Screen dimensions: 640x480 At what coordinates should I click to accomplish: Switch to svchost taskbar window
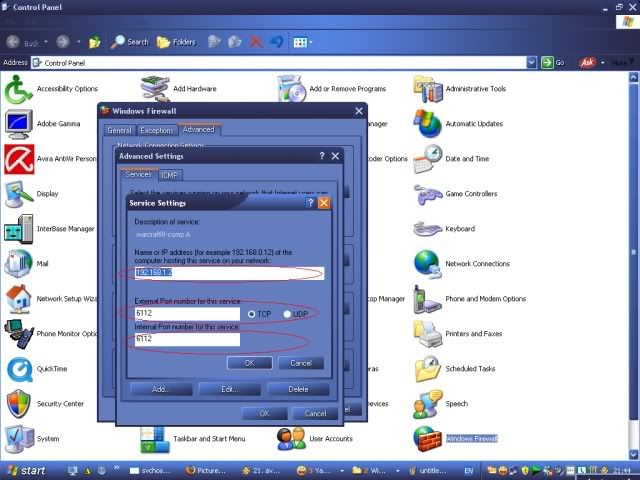point(150,471)
